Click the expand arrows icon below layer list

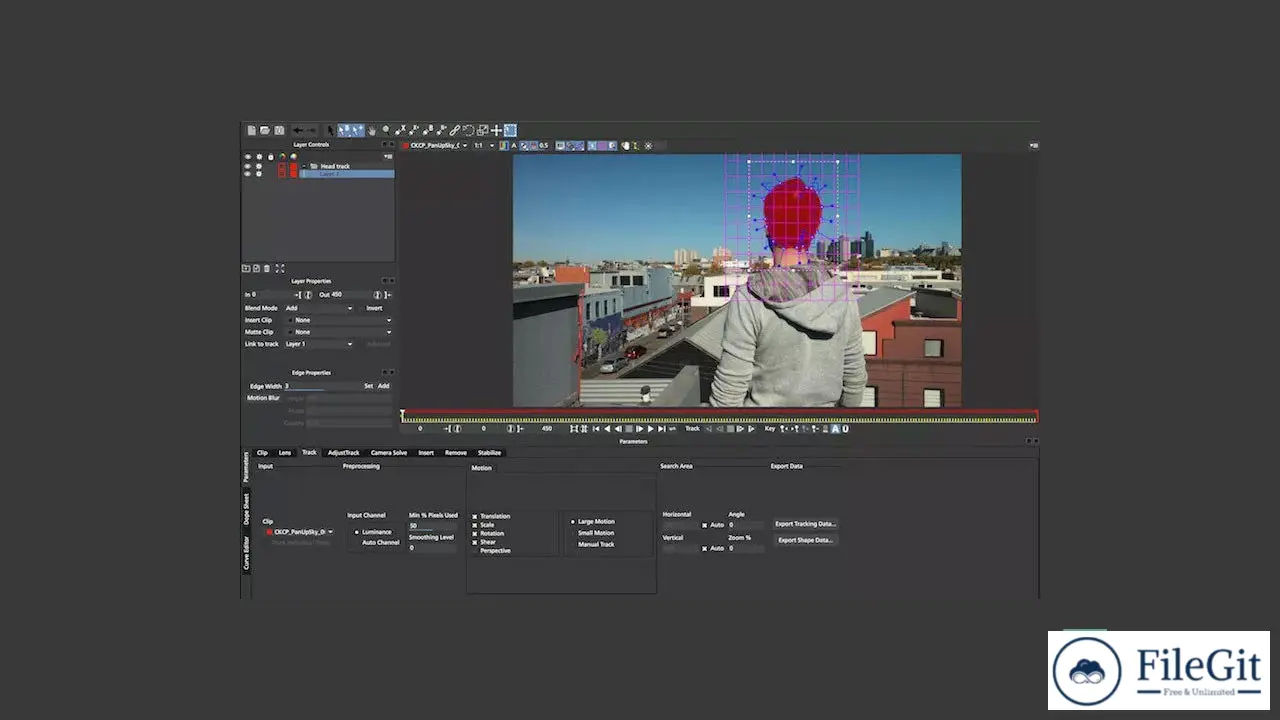tap(279, 268)
